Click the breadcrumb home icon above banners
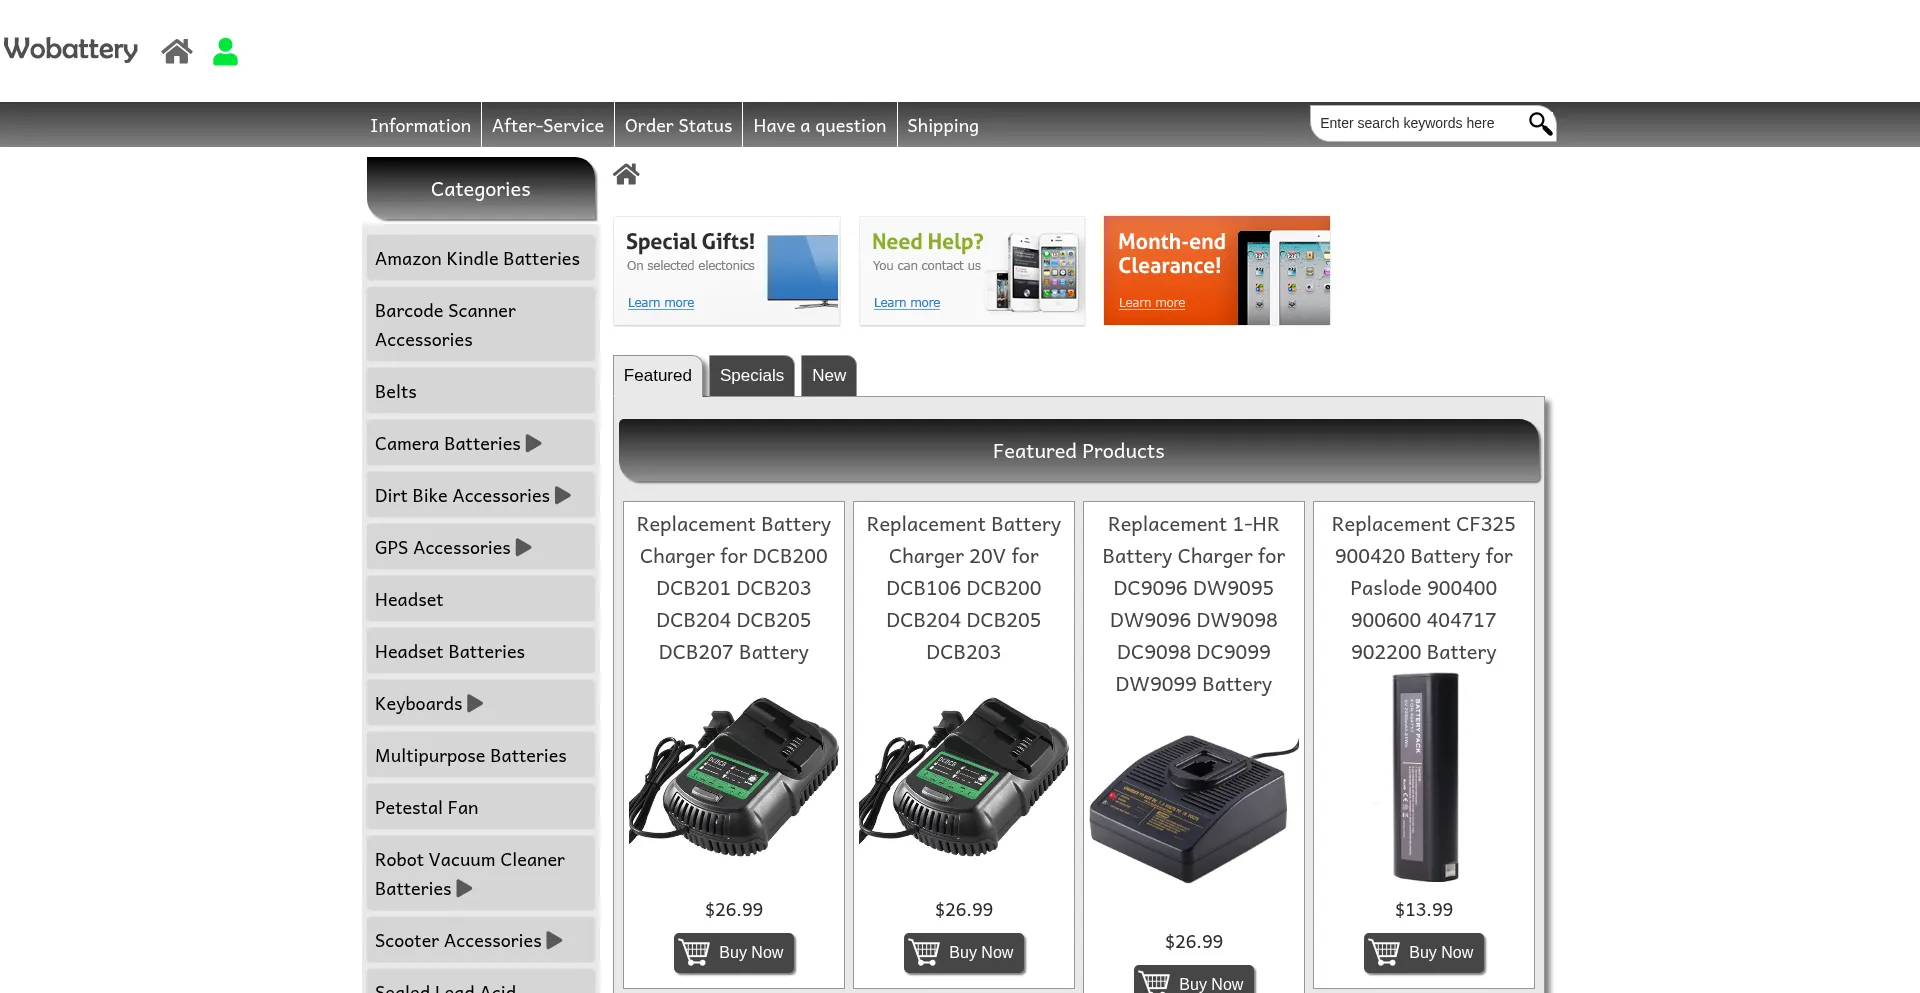The height and width of the screenshot is (993, 1920). click(626, 174)
